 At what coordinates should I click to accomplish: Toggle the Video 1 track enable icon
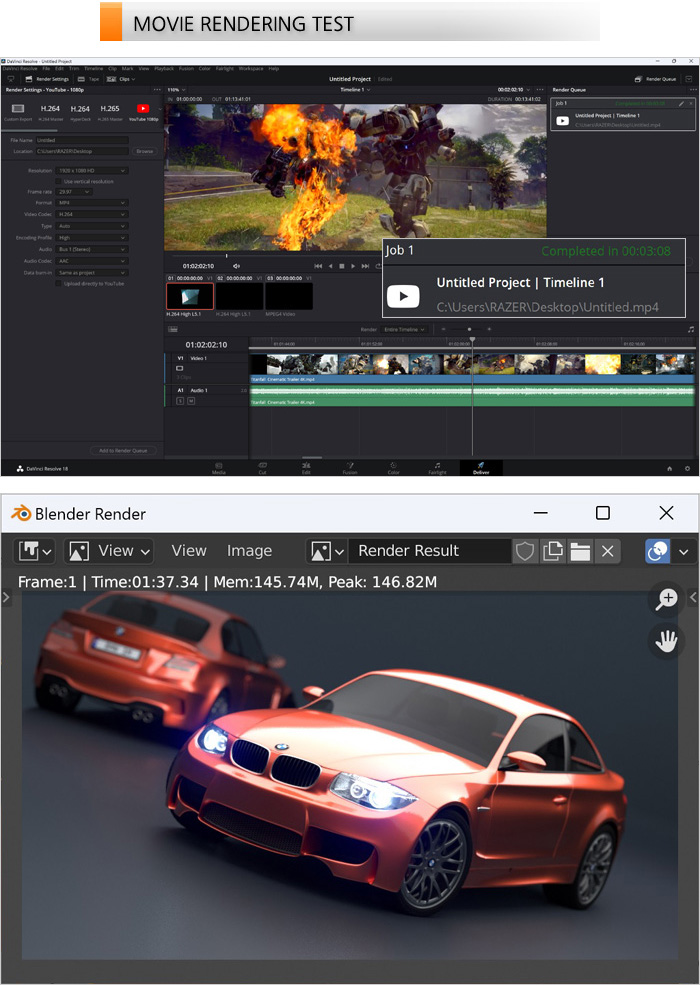pyautogui.click(x=180, y=368)
